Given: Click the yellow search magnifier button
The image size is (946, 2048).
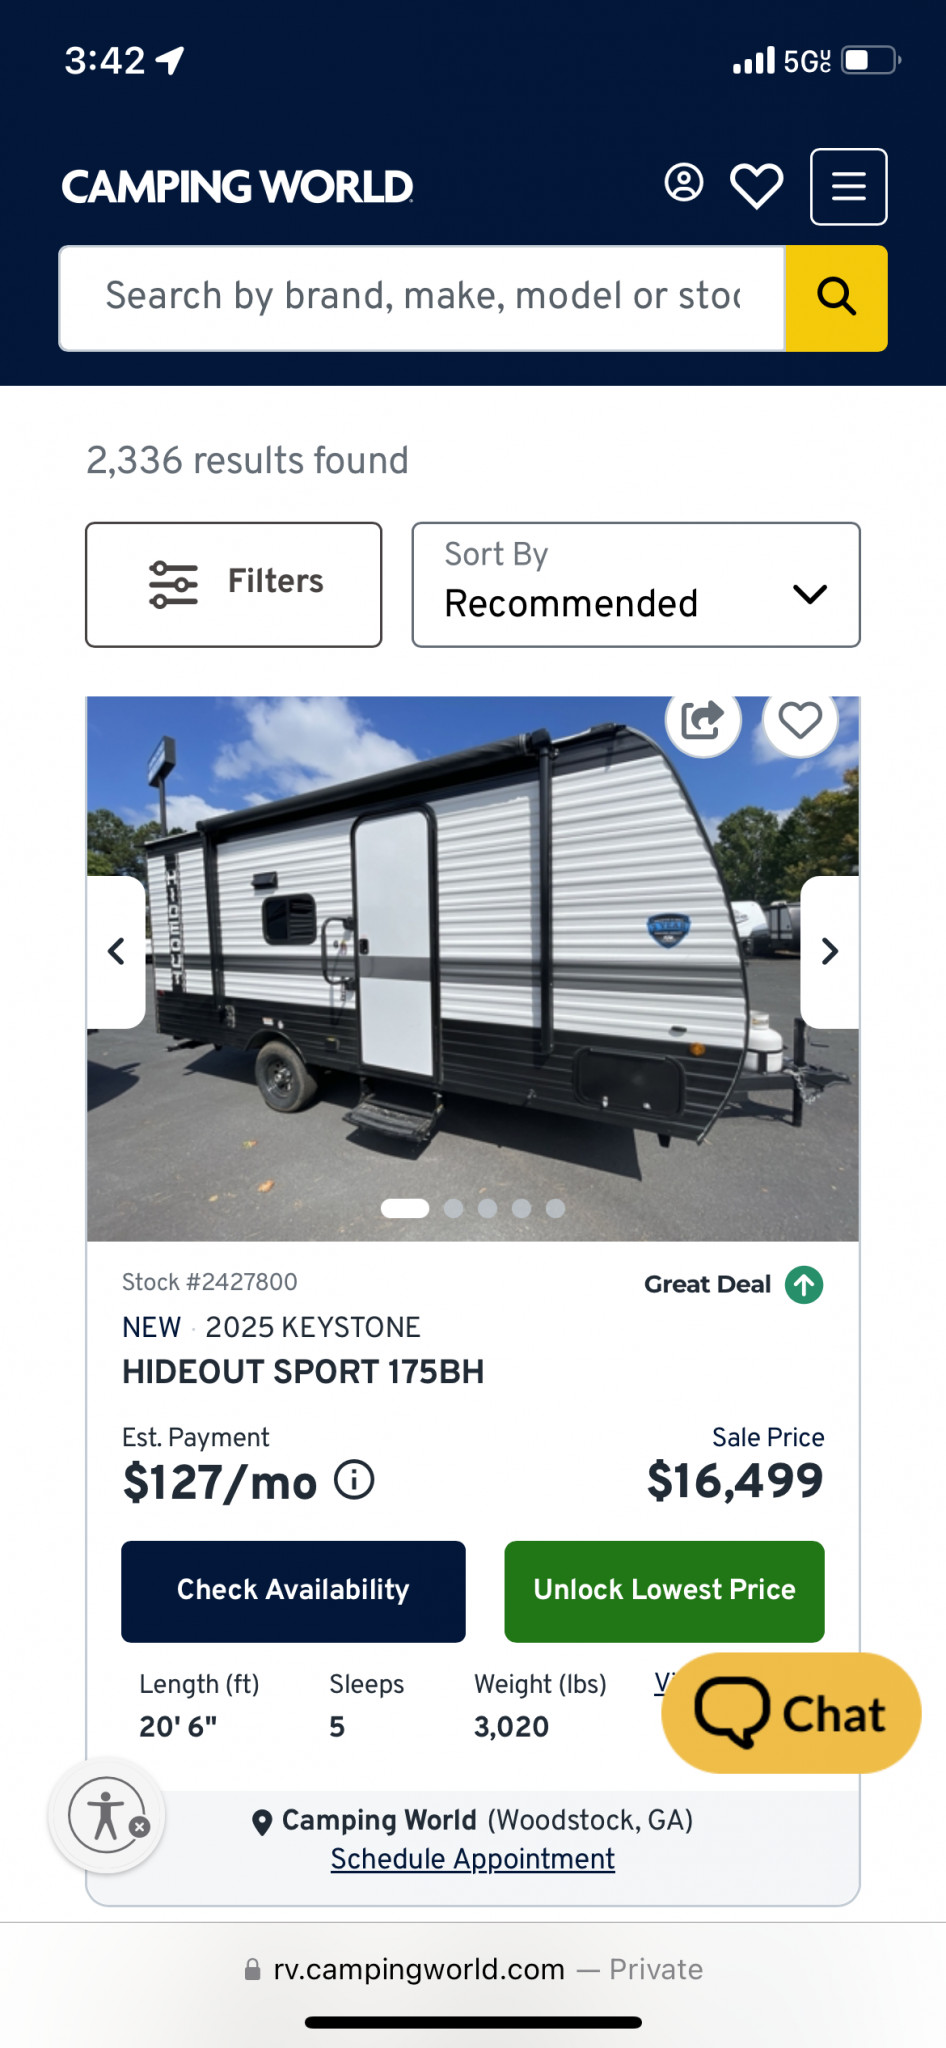Looking at the screenshot, I should coord(836,298).
